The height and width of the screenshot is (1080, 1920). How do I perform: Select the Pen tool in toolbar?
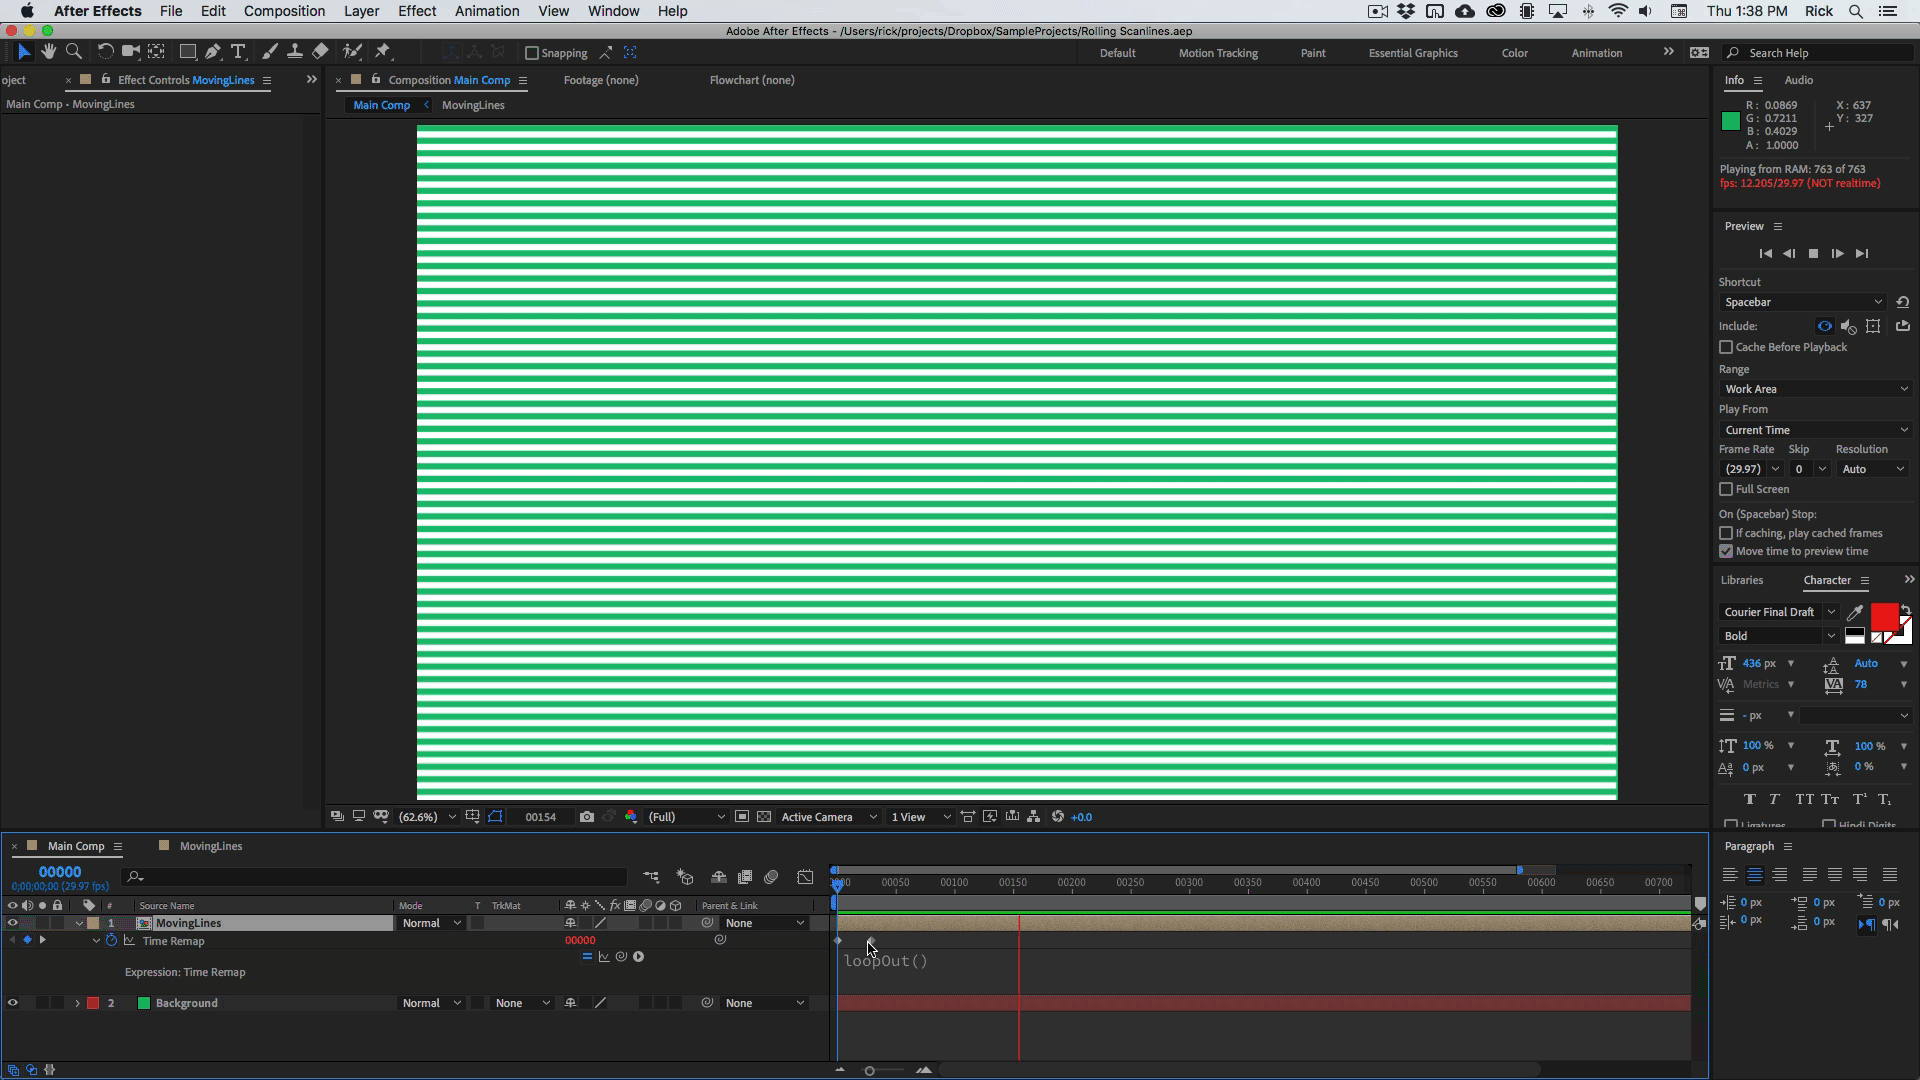pos(212,52)
